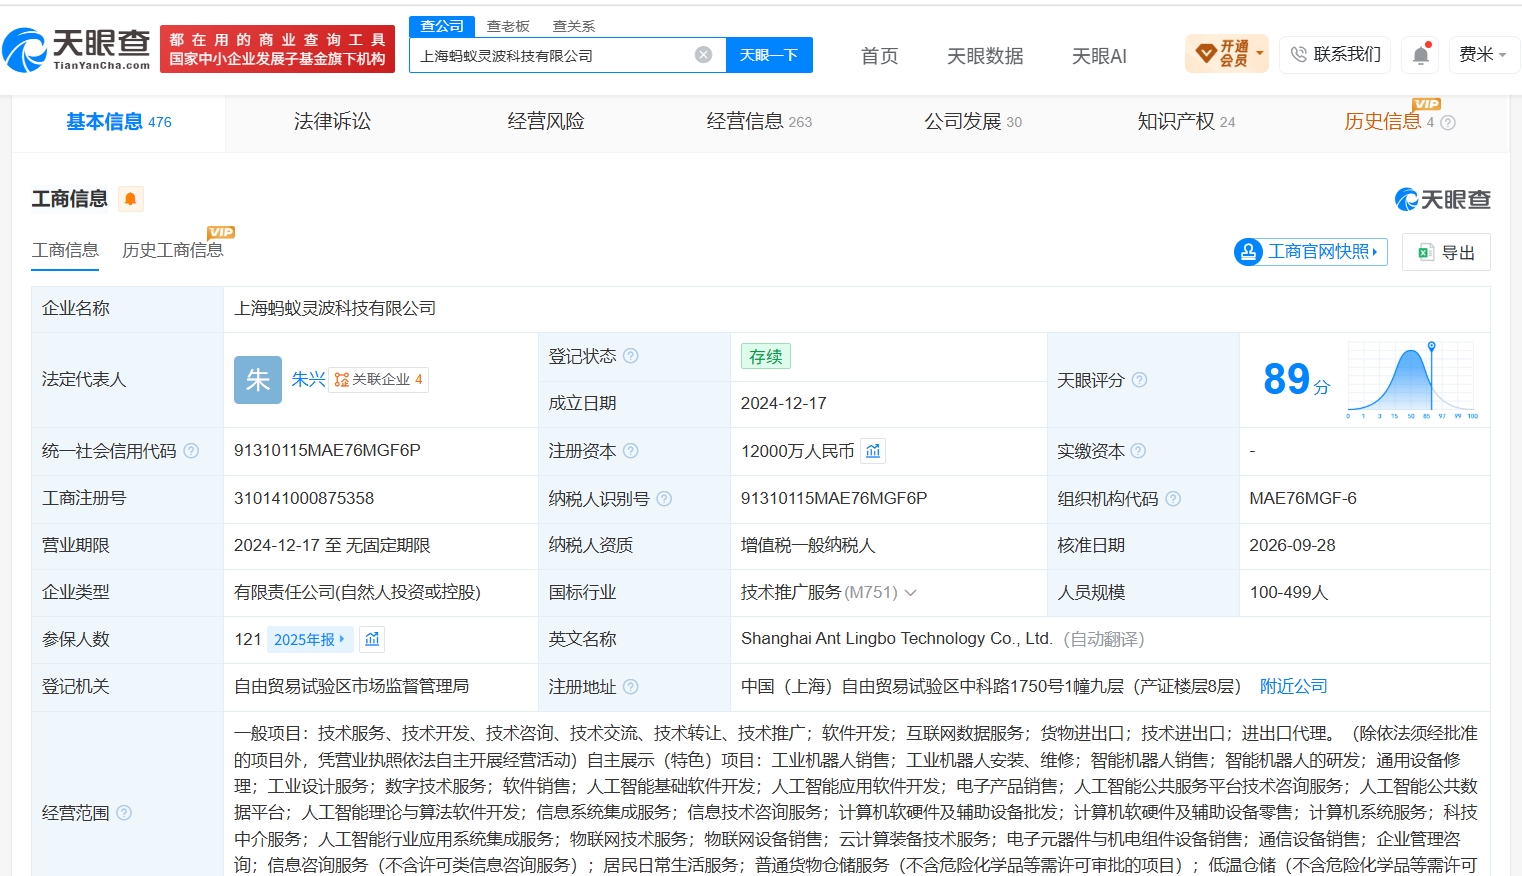
Task: Open the 知识产权 tab
Action: tap(1186, 122)
